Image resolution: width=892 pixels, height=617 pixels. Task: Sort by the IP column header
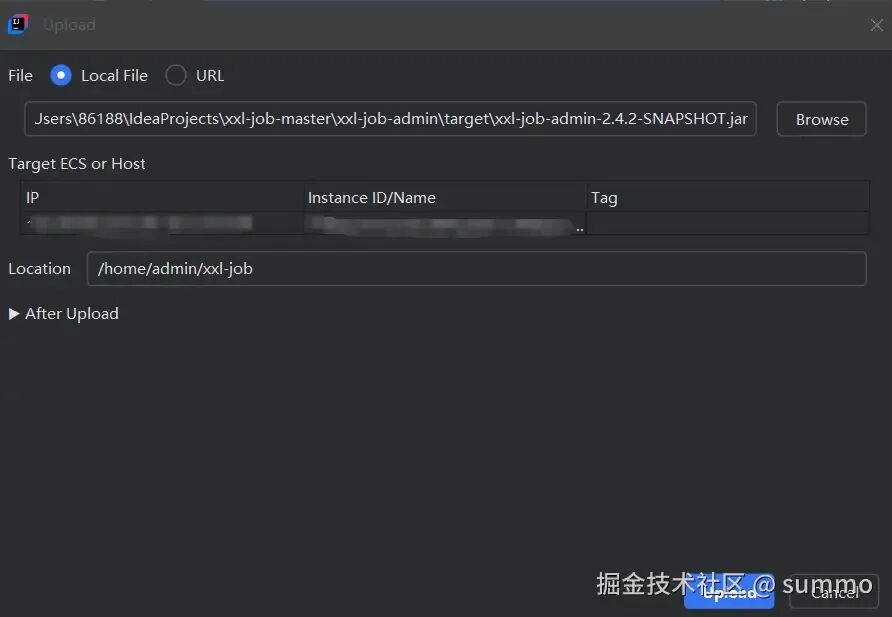click(x=163, y=197)
